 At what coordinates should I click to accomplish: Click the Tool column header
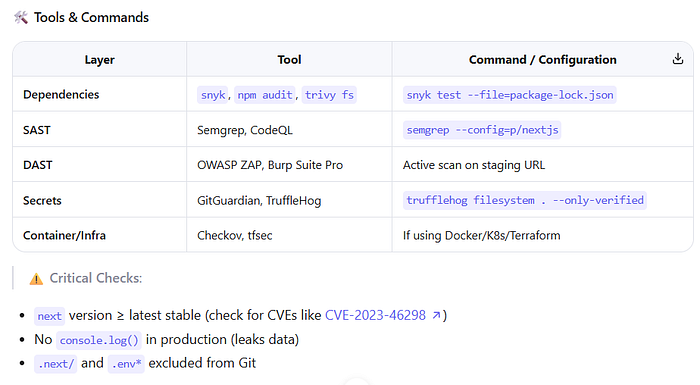(x=289, y=60)
